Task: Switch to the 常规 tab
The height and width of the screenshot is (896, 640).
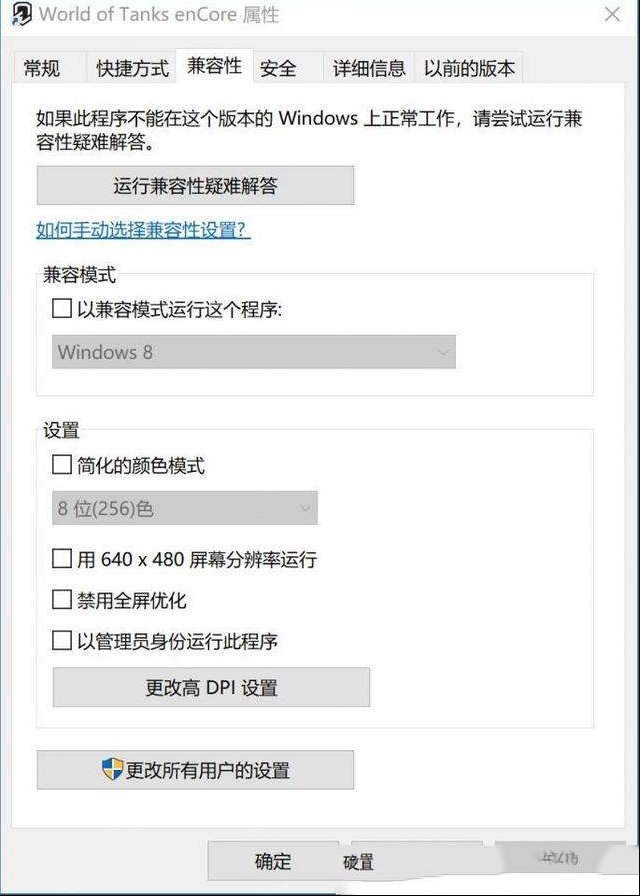Action: click(42, 68)
